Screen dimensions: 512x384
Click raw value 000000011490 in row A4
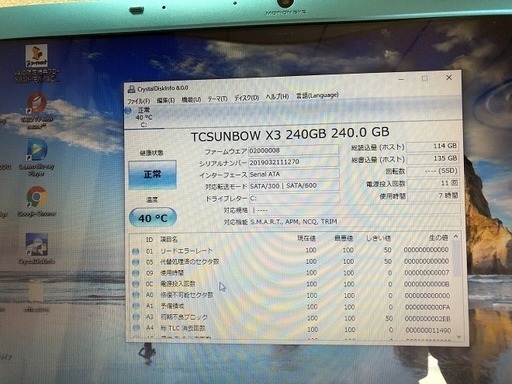428,330
